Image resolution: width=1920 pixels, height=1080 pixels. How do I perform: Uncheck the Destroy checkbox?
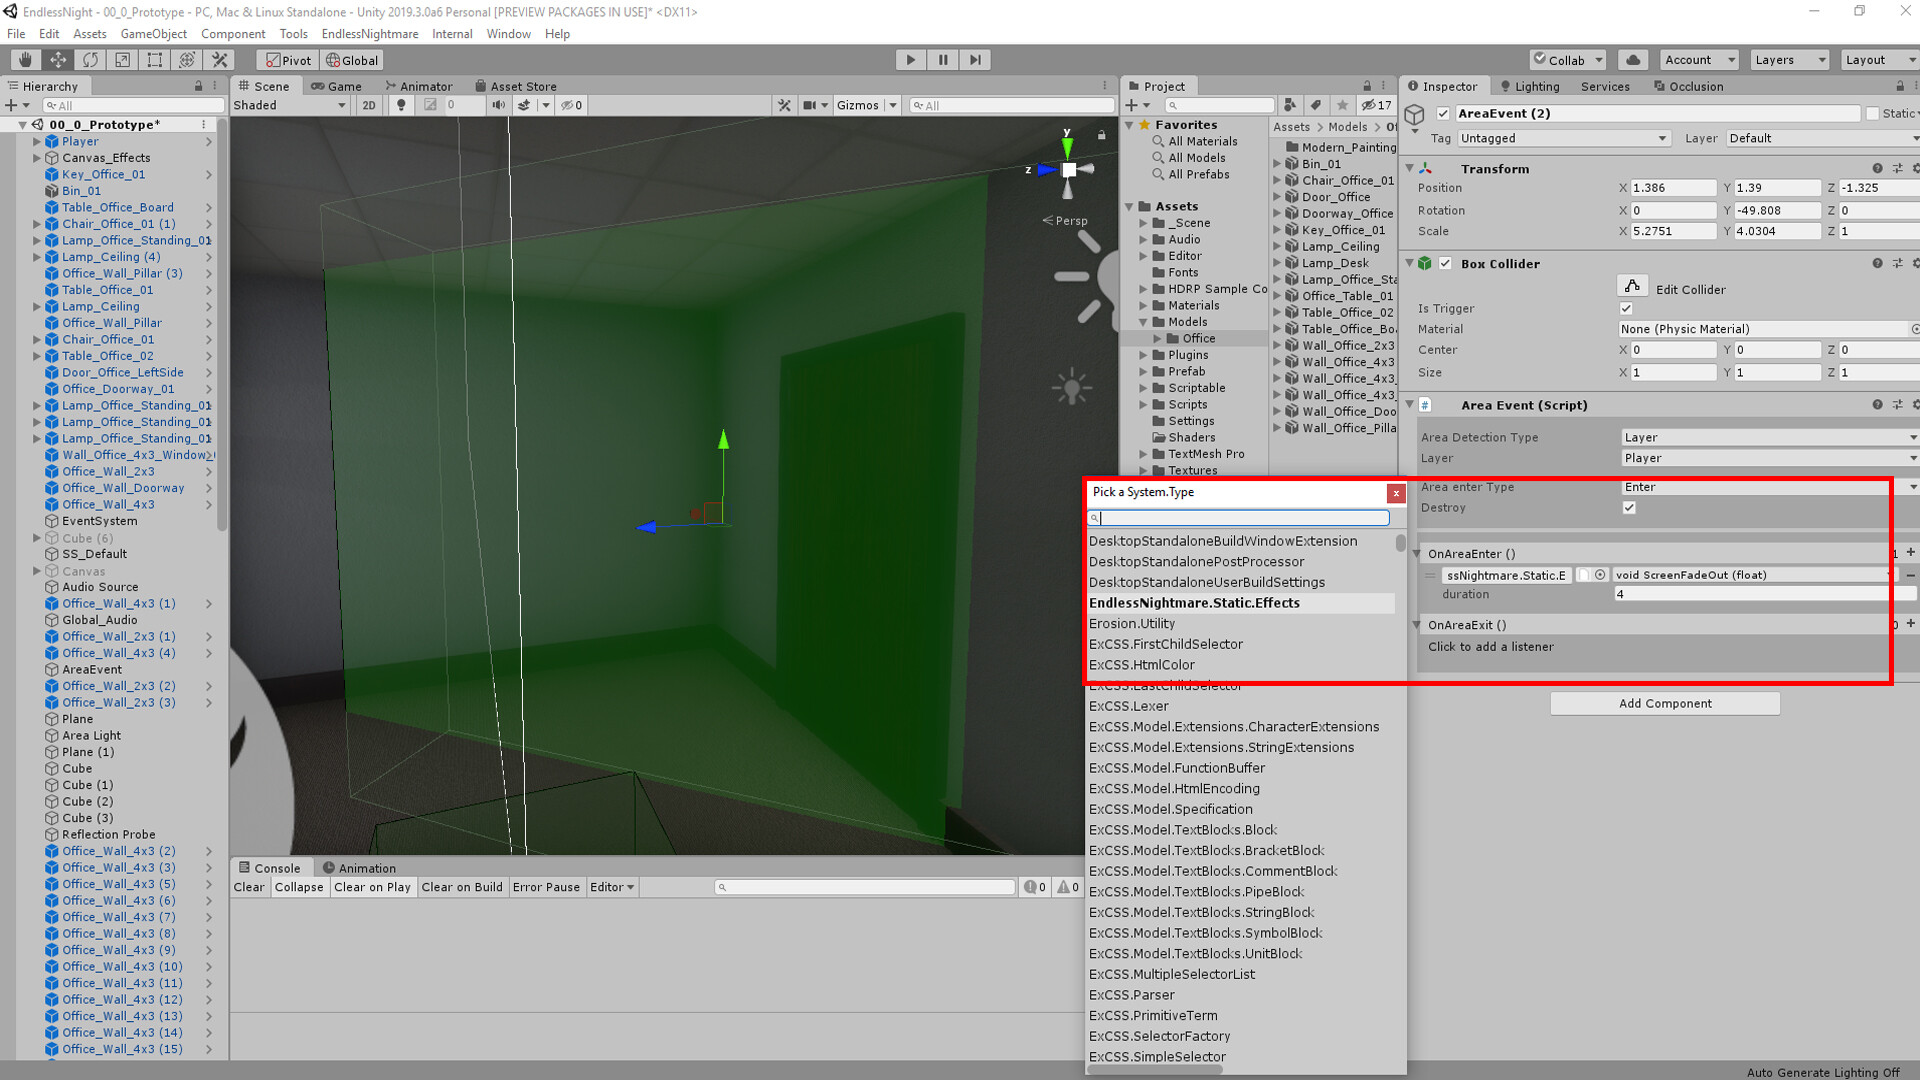click(x=1629, y=508)
